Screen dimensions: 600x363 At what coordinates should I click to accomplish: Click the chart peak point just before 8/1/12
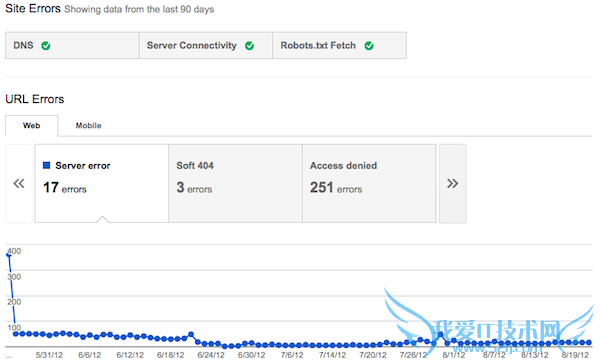(x=440, y=335)
